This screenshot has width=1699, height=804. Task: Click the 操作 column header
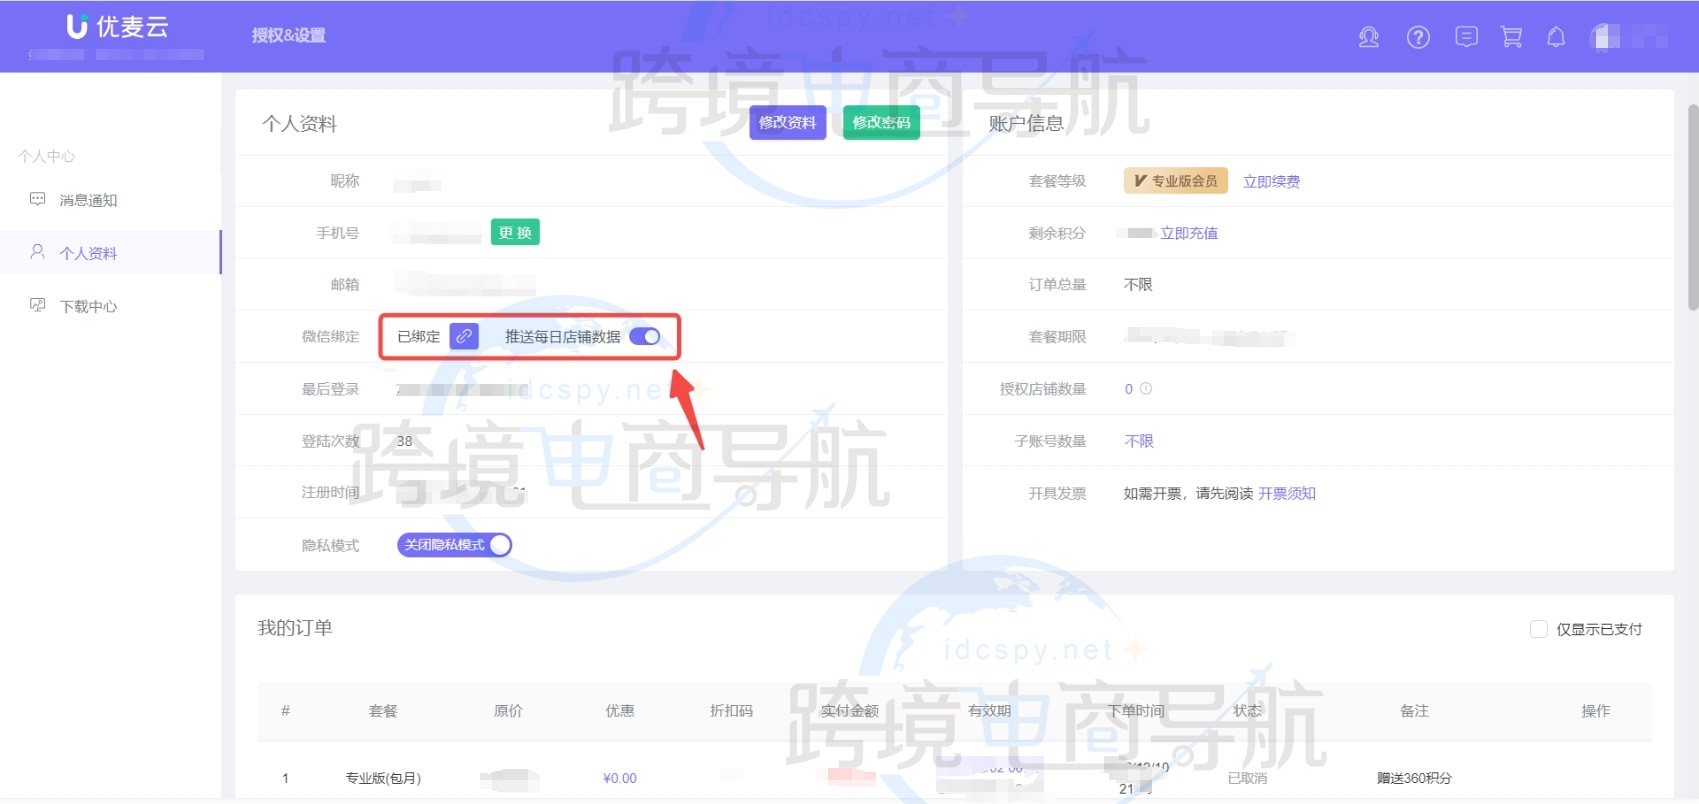point(1595,711)
